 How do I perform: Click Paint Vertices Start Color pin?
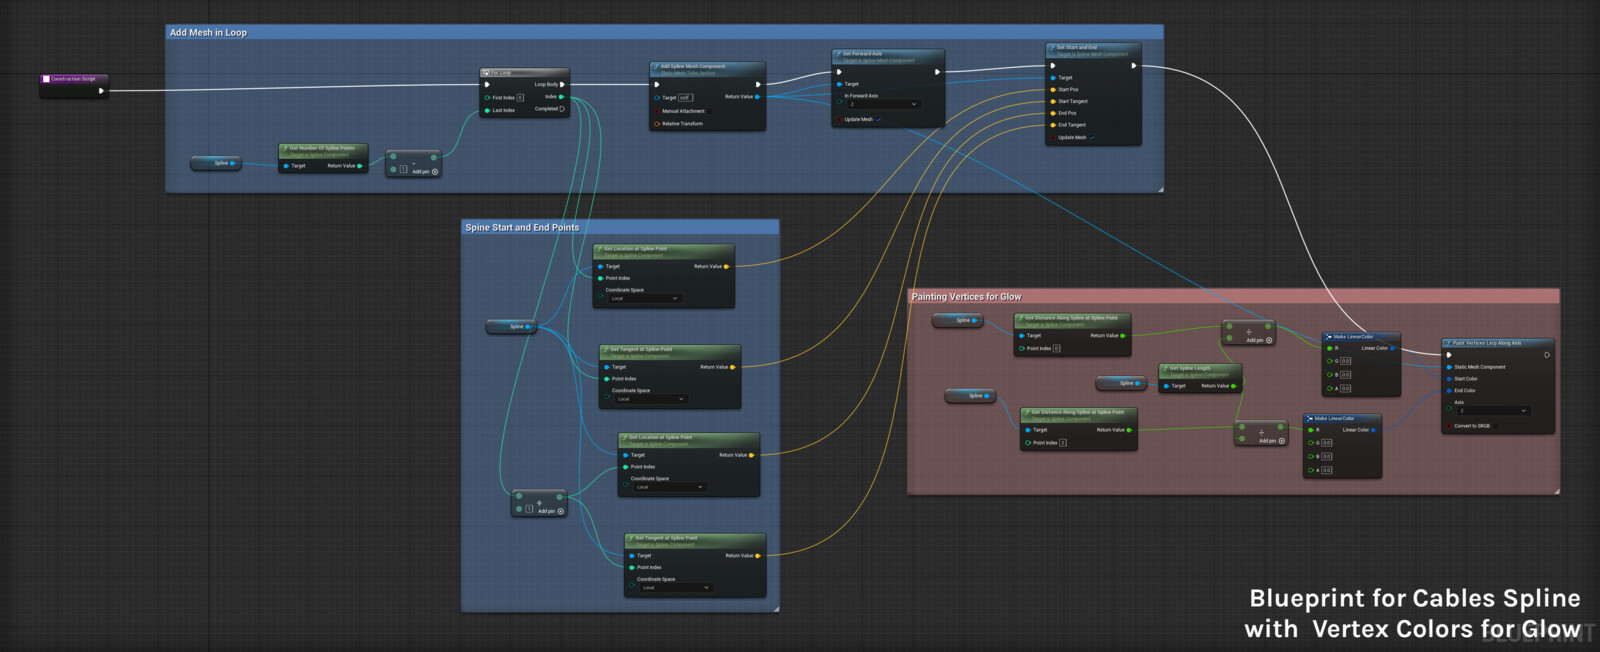click(1449, 379)
